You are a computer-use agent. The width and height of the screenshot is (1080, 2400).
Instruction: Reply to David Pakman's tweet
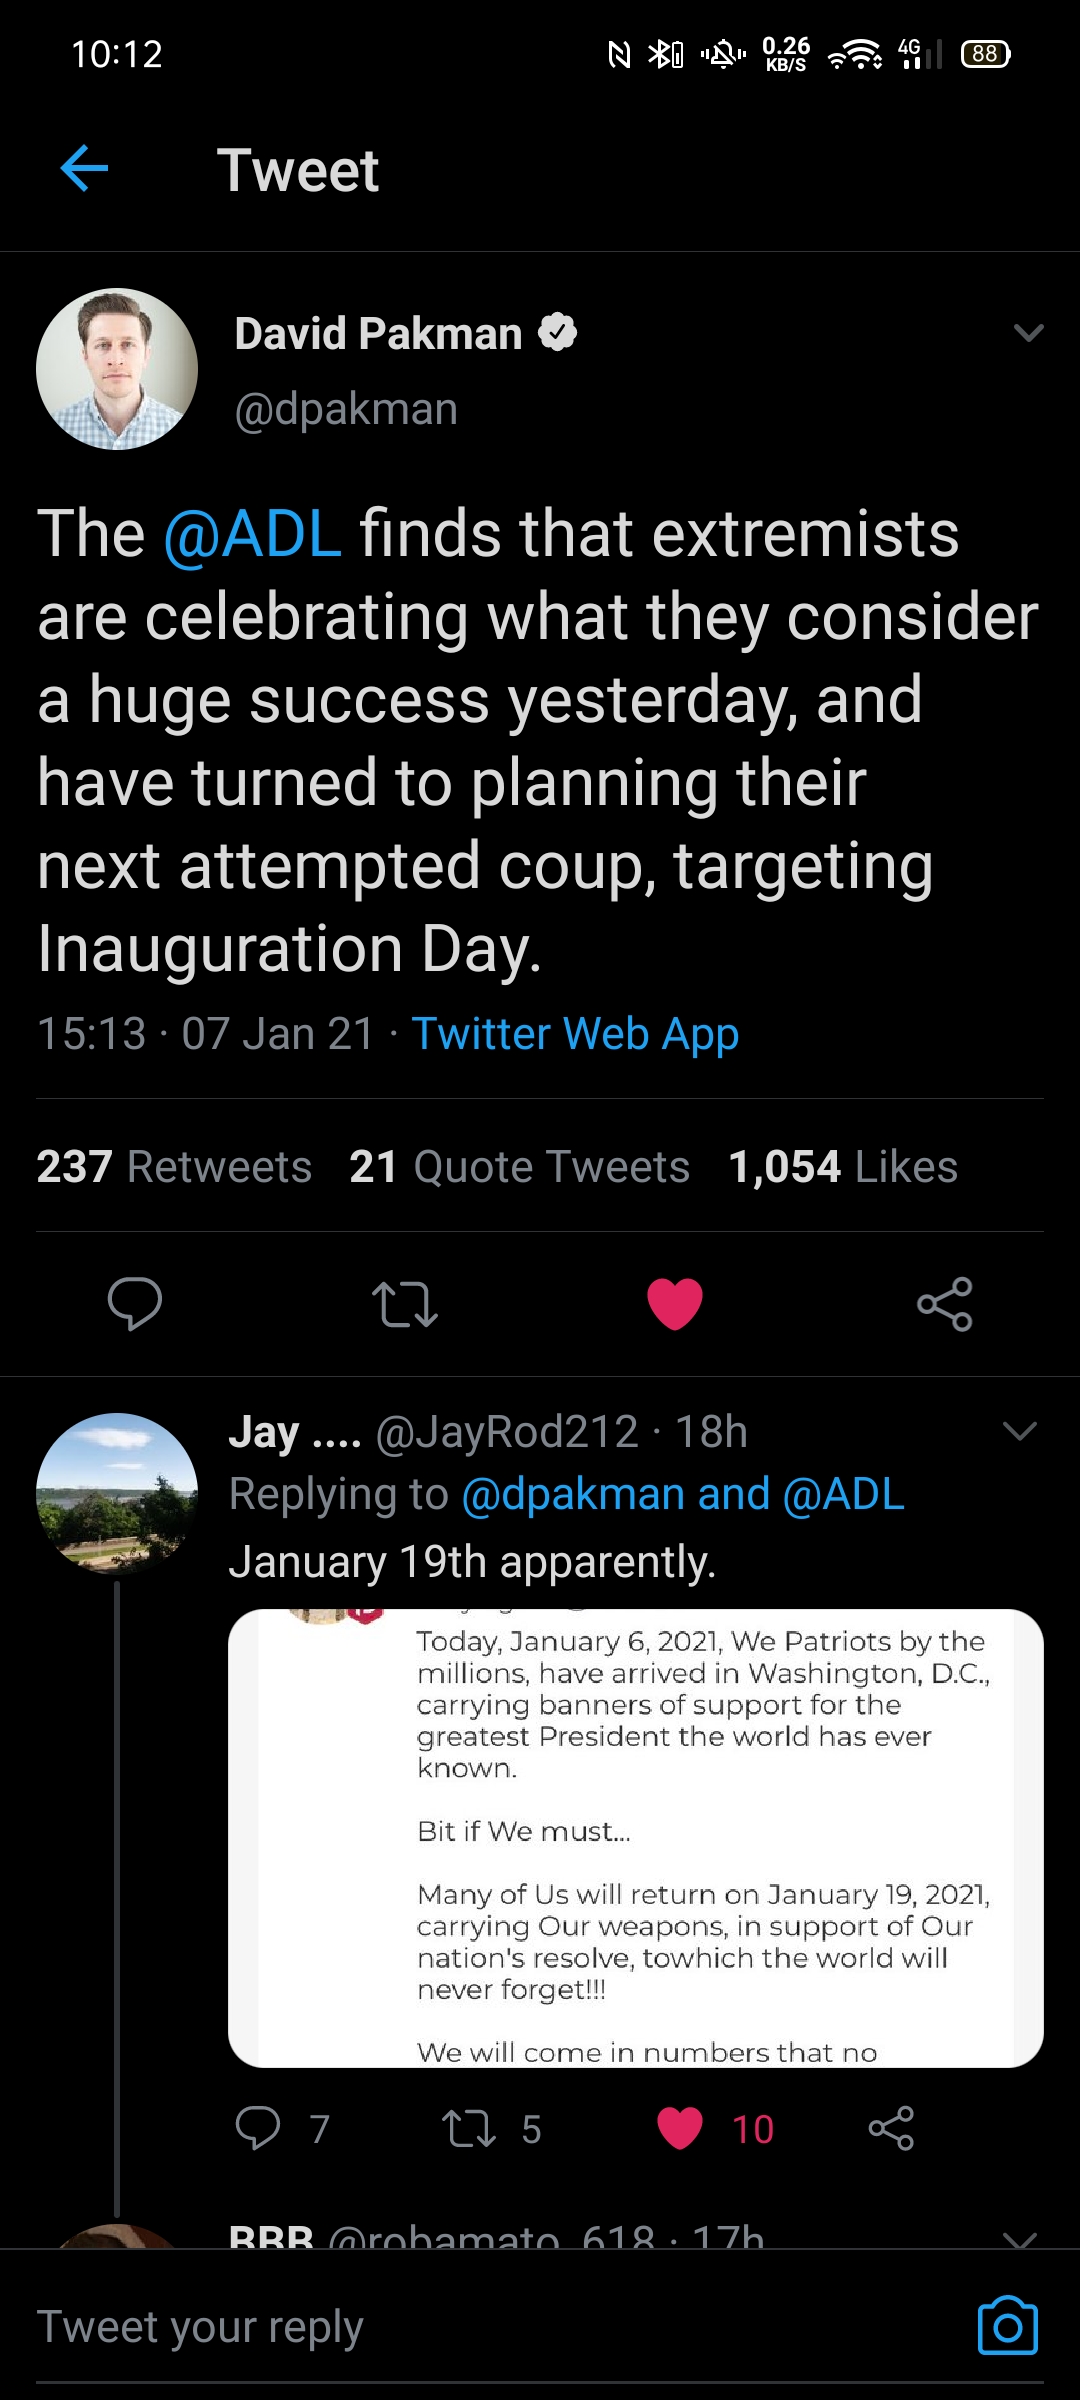click(x=135, y=1303)
